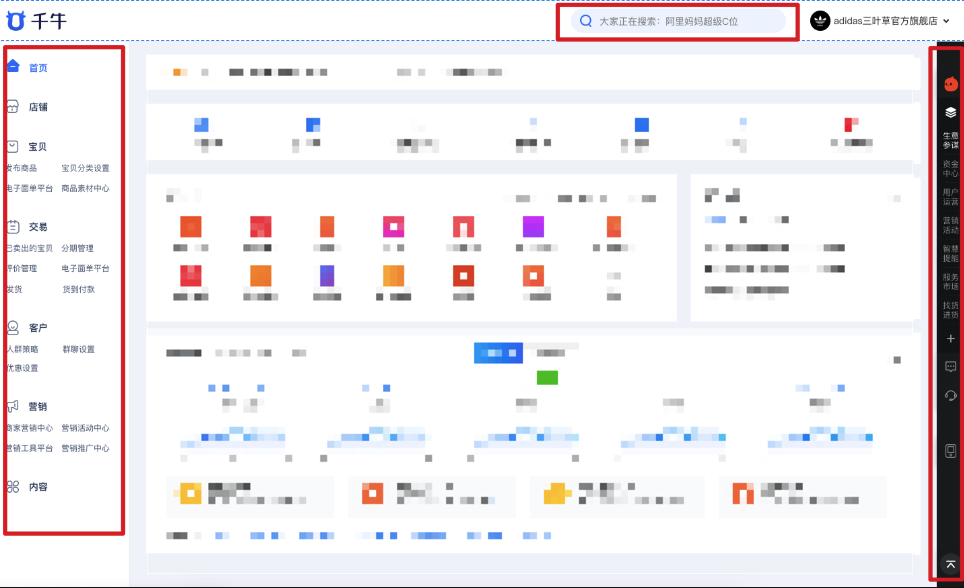Open the chat message icon in right bar
This screenshot has height=588, width=964.
950,367
